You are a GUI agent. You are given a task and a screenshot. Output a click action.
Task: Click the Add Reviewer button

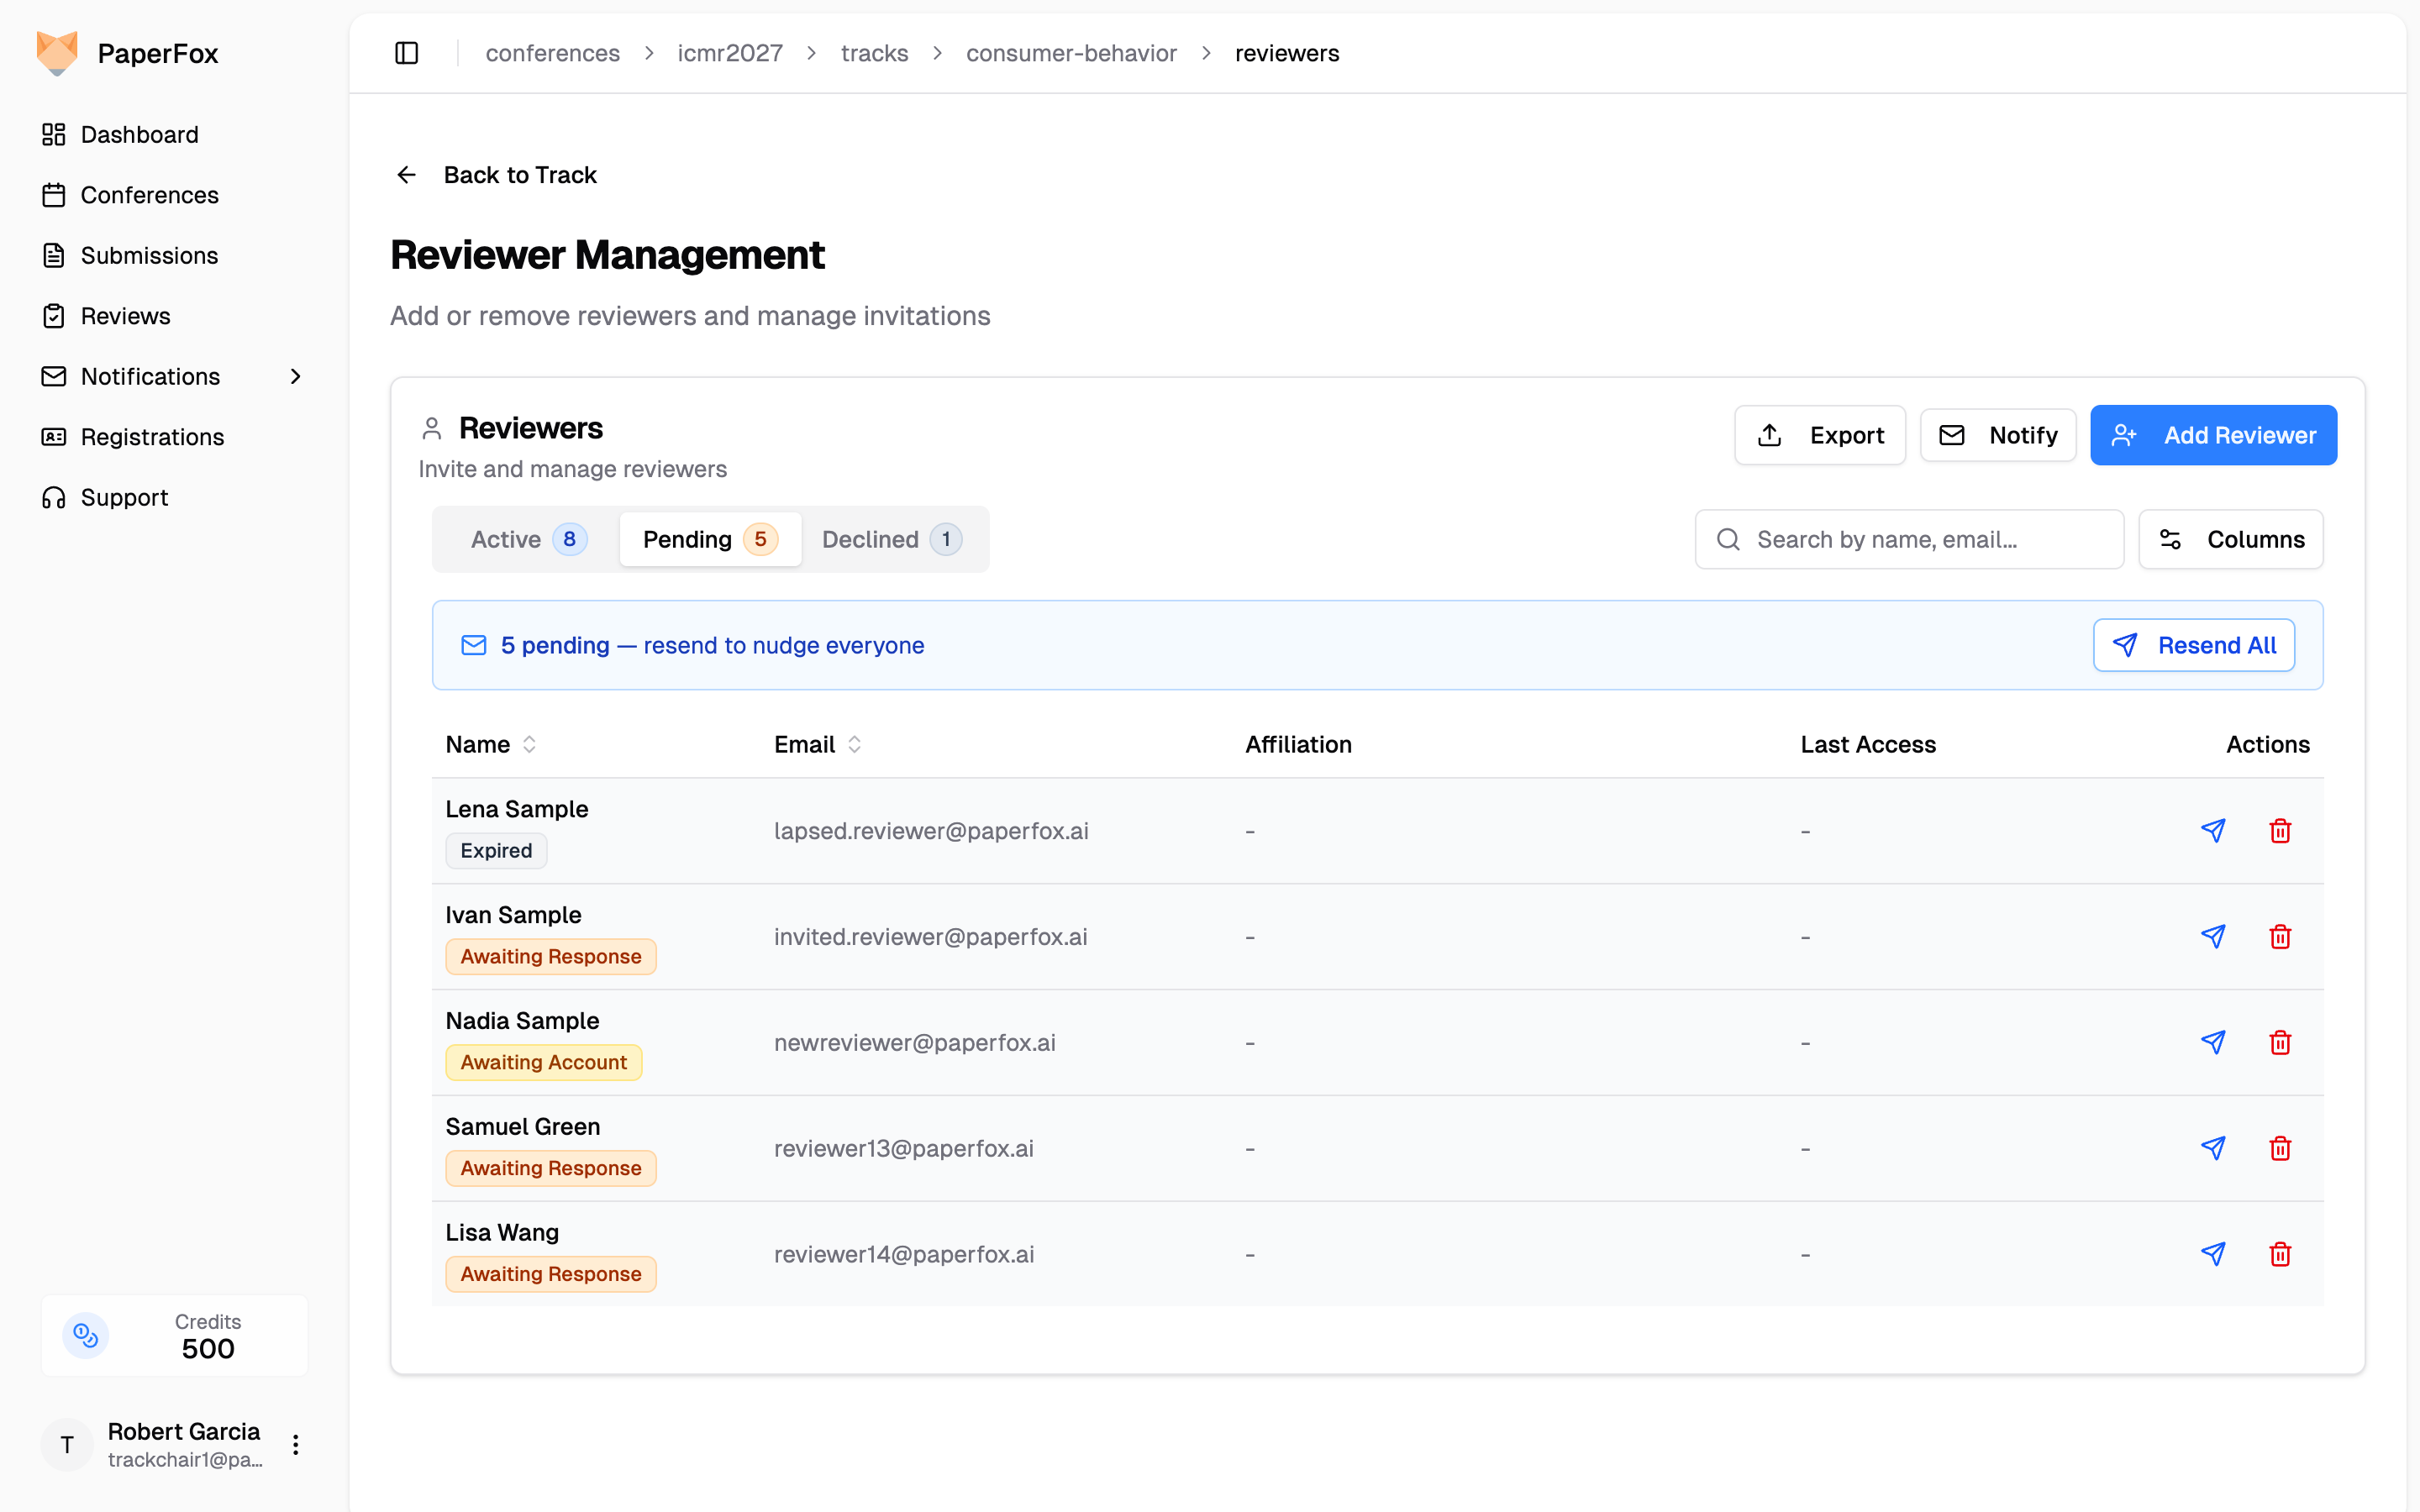coord(2213,435)
